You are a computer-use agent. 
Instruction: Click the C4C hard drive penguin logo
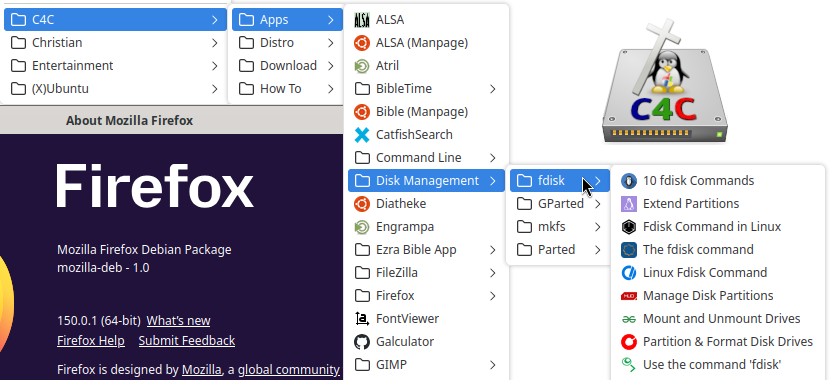point(665,81)
